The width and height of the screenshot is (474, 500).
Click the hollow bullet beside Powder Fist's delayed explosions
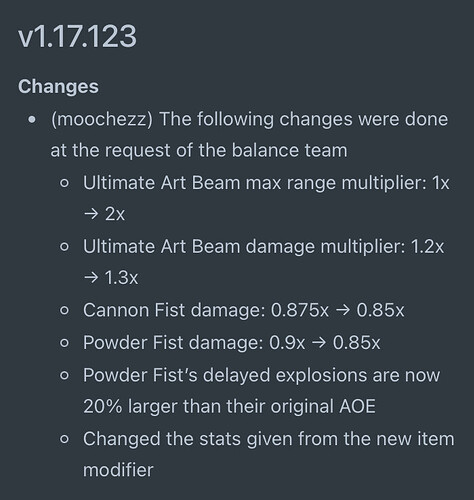click(64, 375)
